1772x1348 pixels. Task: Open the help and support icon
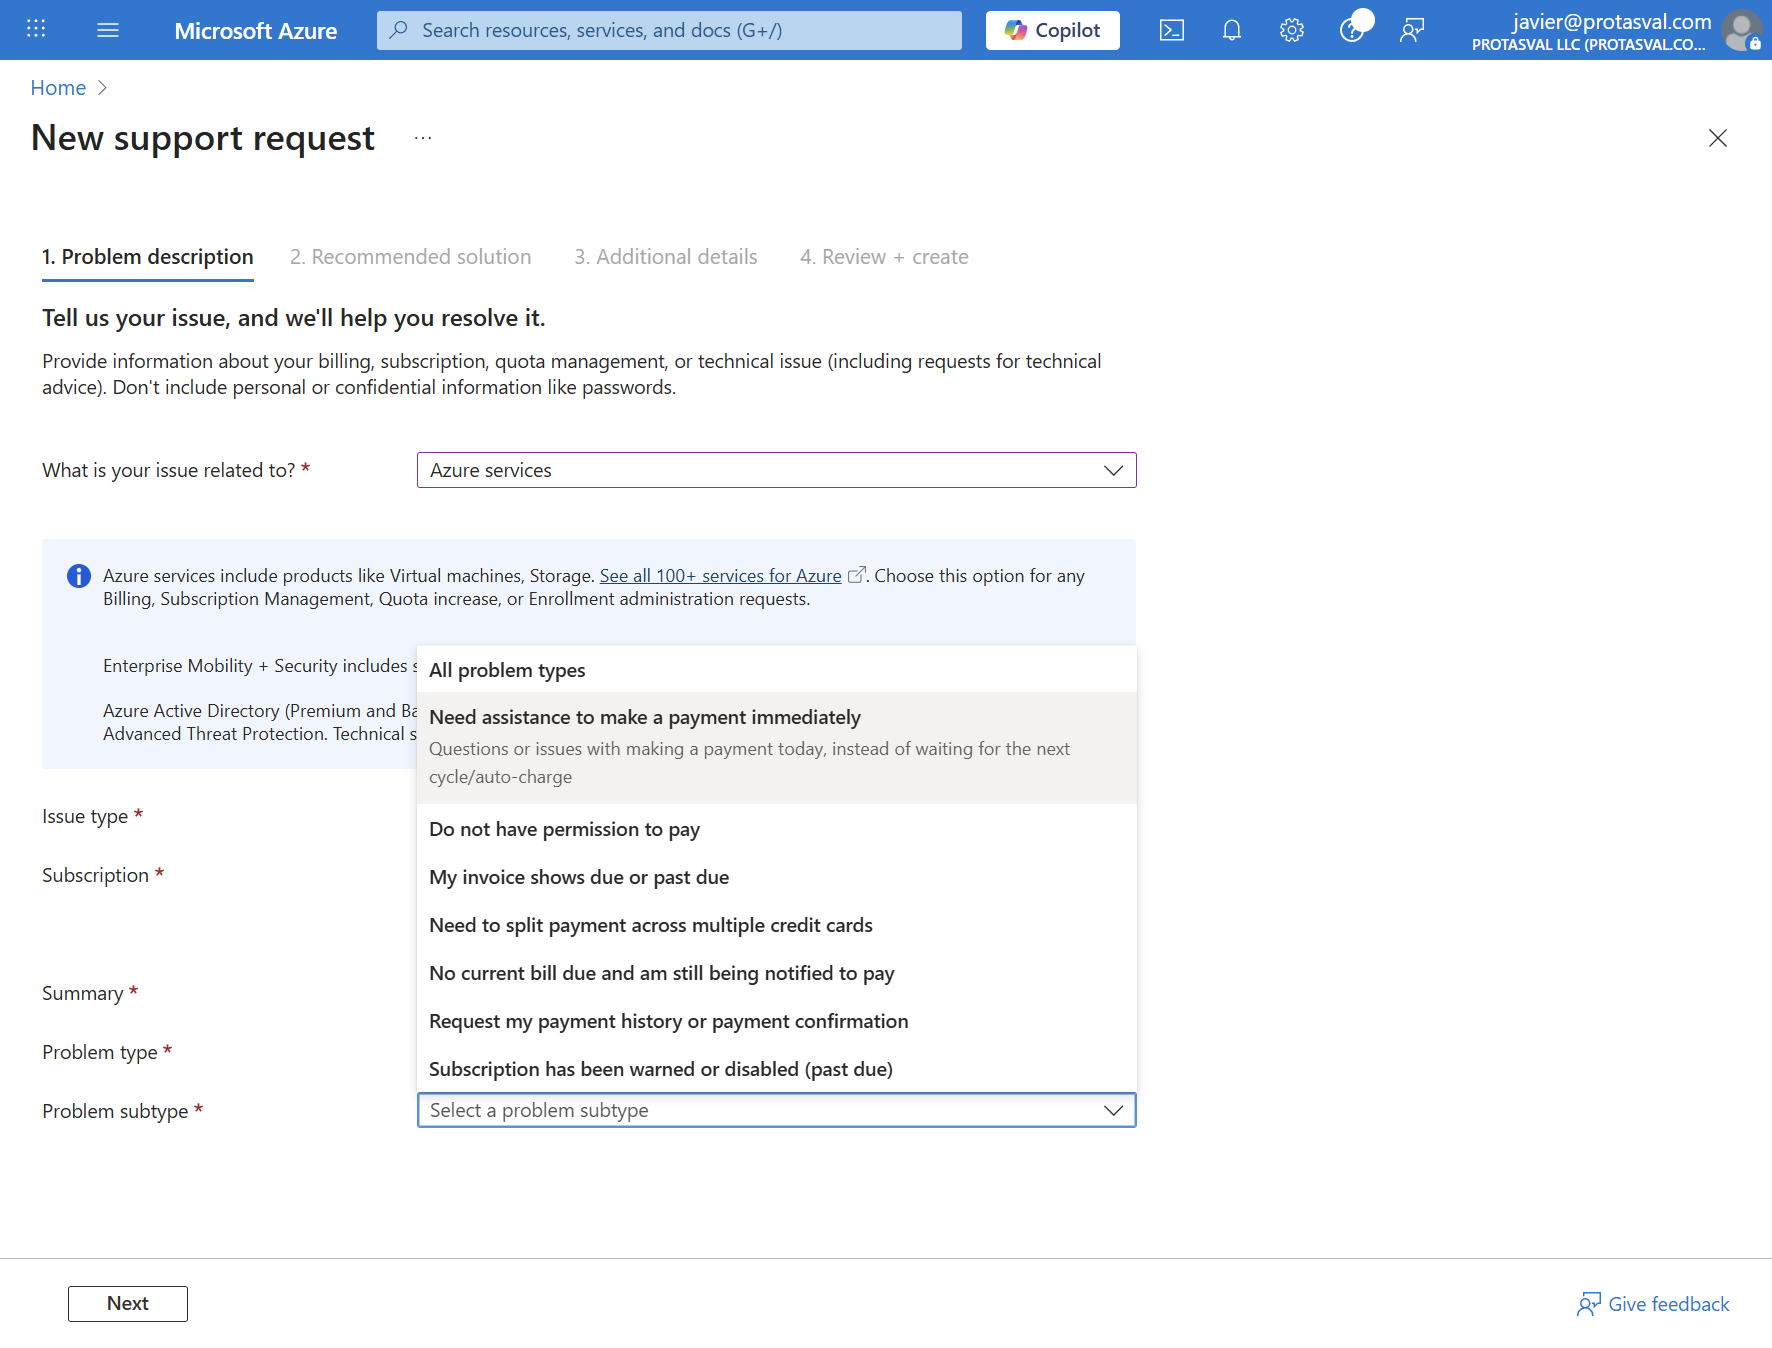point(1352,30)
